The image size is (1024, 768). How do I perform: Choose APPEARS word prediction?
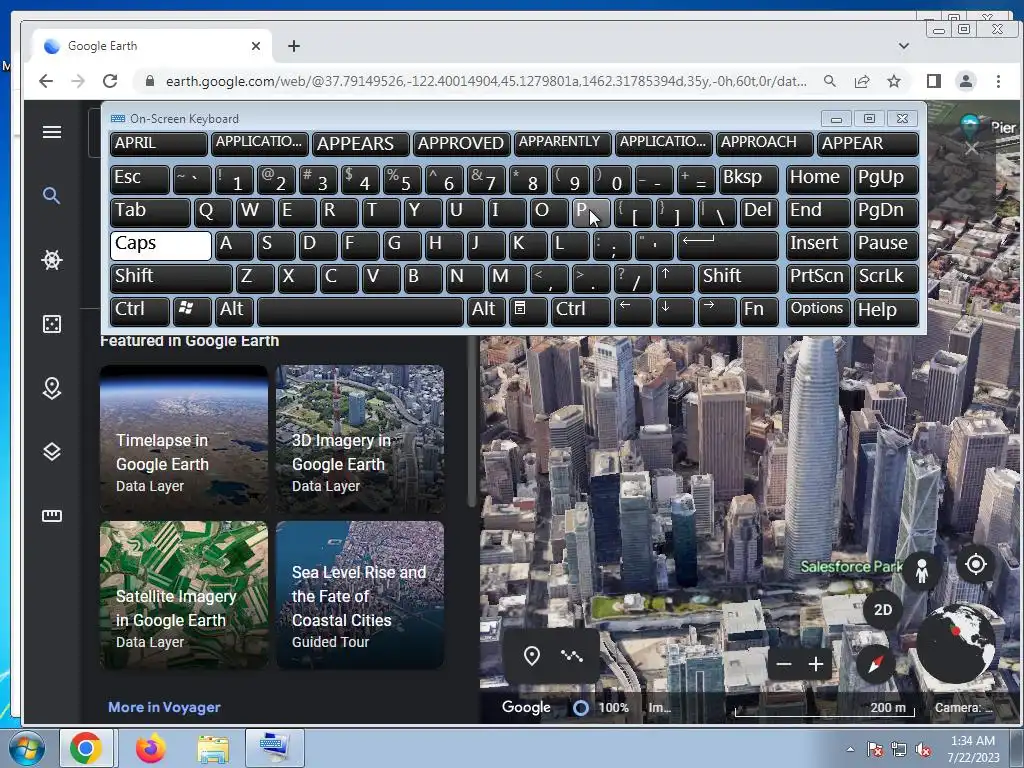point(360,144)
